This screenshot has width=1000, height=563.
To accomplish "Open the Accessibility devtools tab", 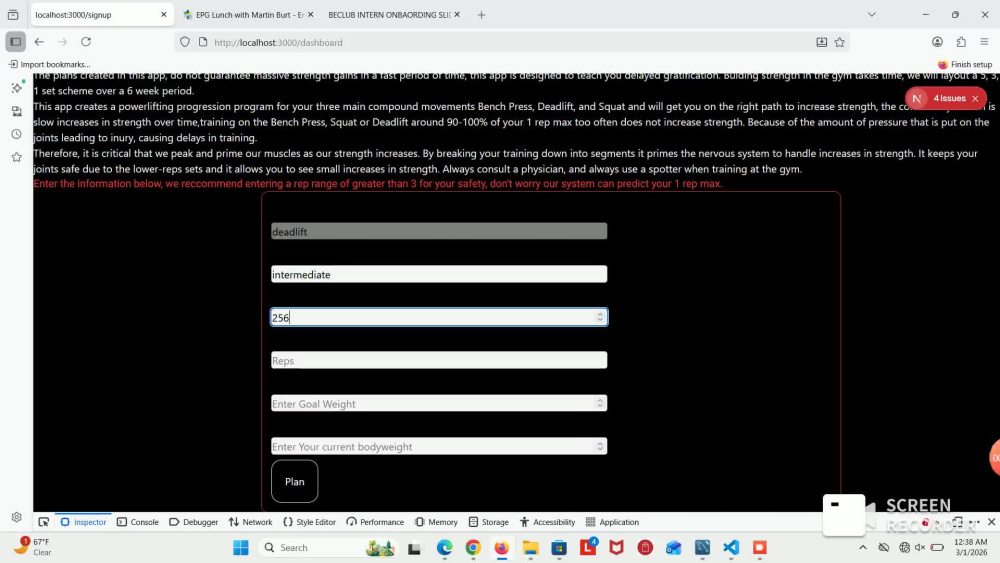I will tap(548, 522).
